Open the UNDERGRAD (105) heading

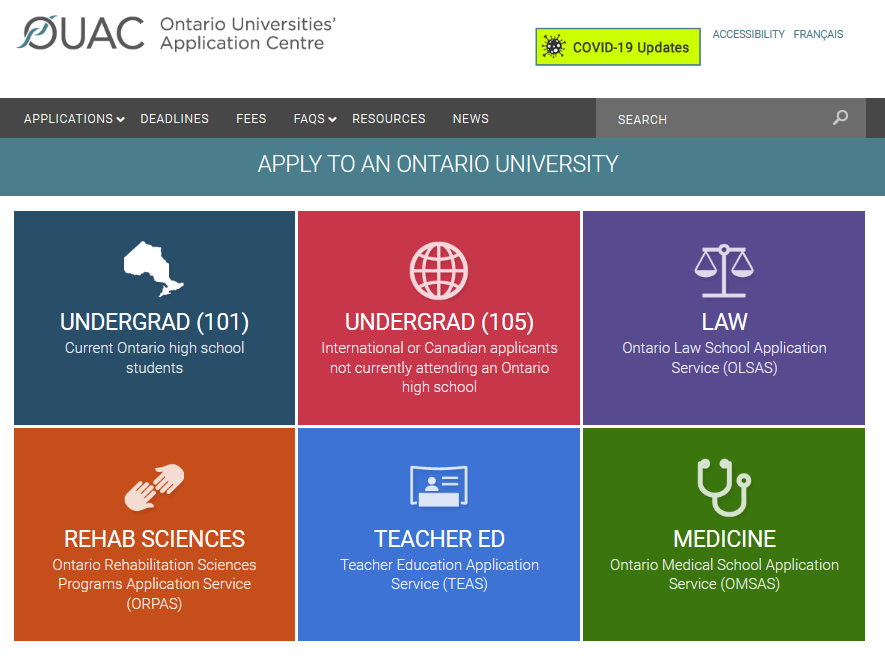pos(439,322)
